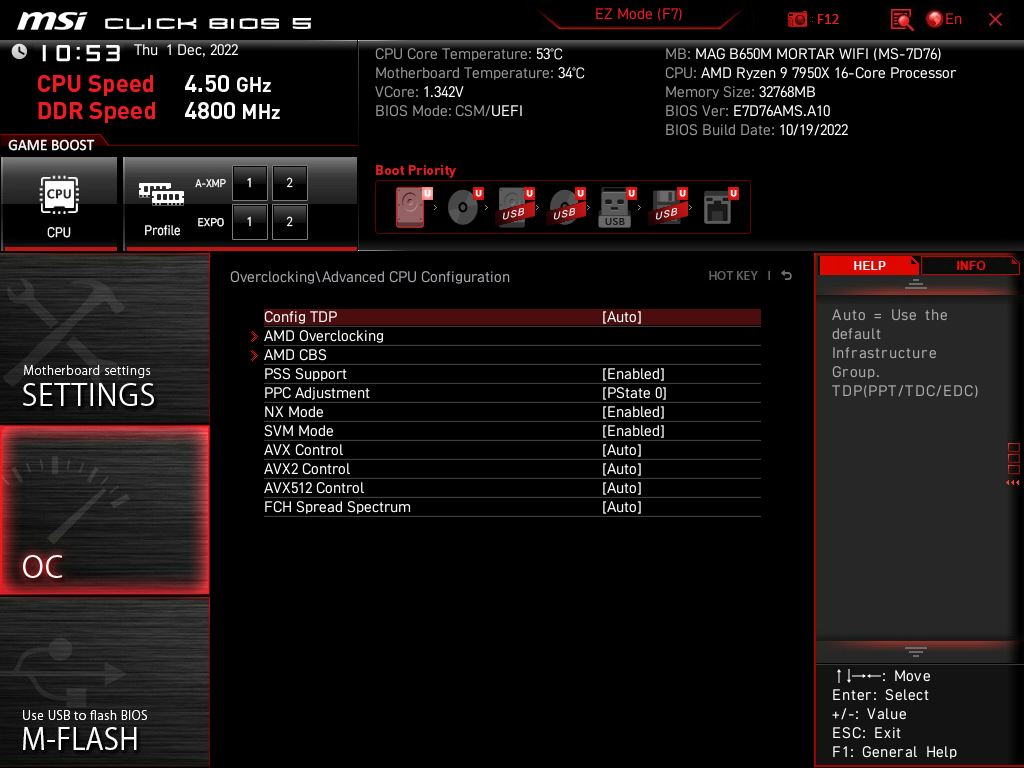Enable A-XMP profile 2
The height and width of the screenshot is (768, 1024).
pyautogui.click(x=289, y=183)
